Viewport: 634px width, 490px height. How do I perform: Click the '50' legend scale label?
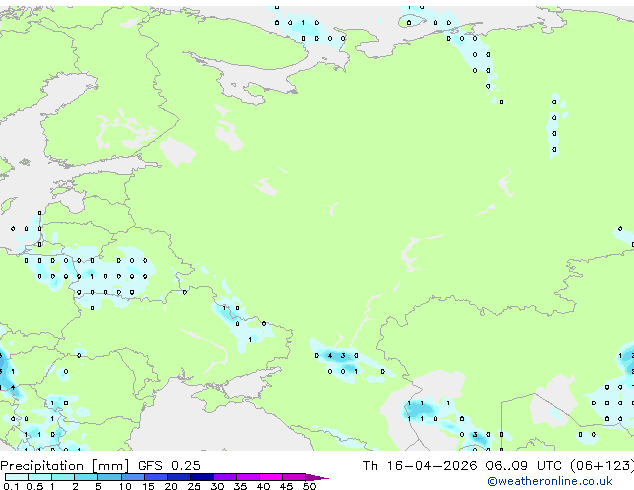310,486
